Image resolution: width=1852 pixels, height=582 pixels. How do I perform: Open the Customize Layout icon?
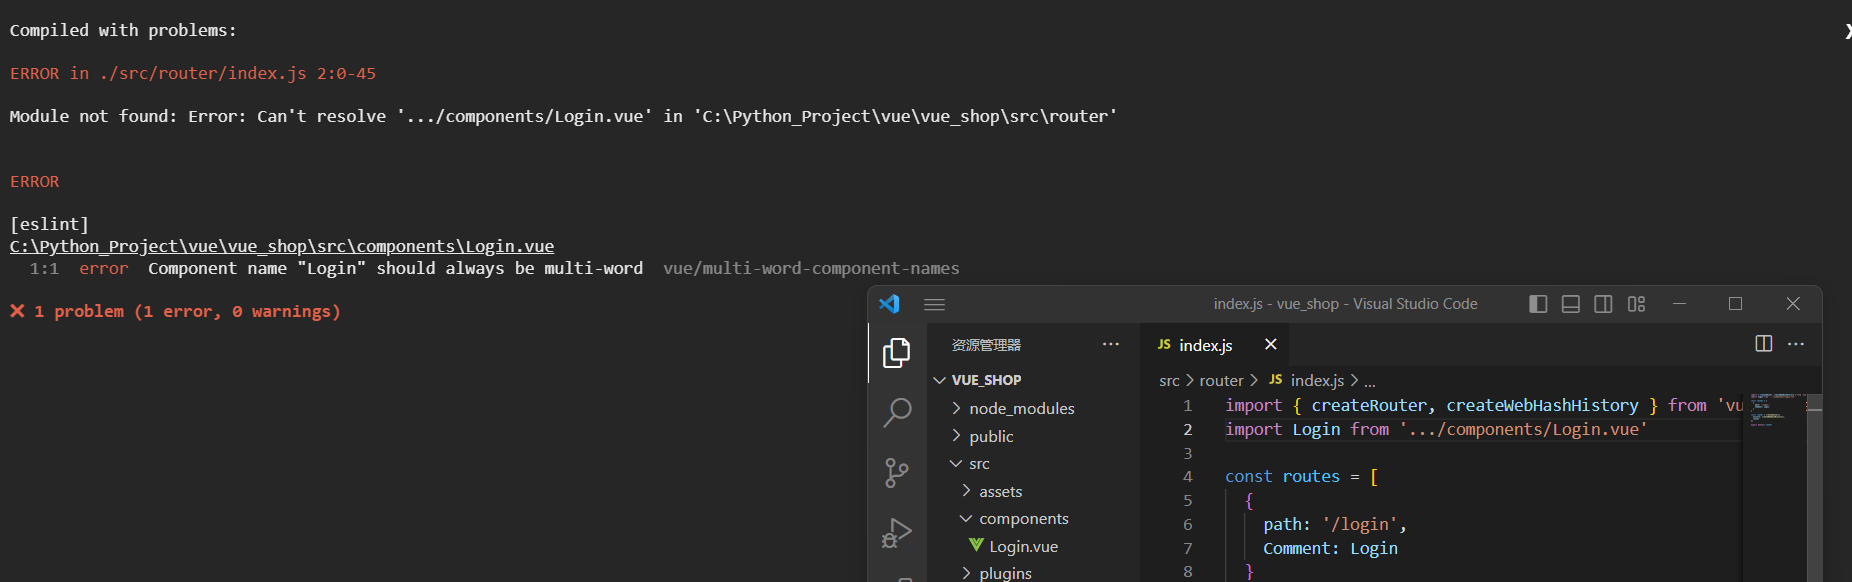1636,304
